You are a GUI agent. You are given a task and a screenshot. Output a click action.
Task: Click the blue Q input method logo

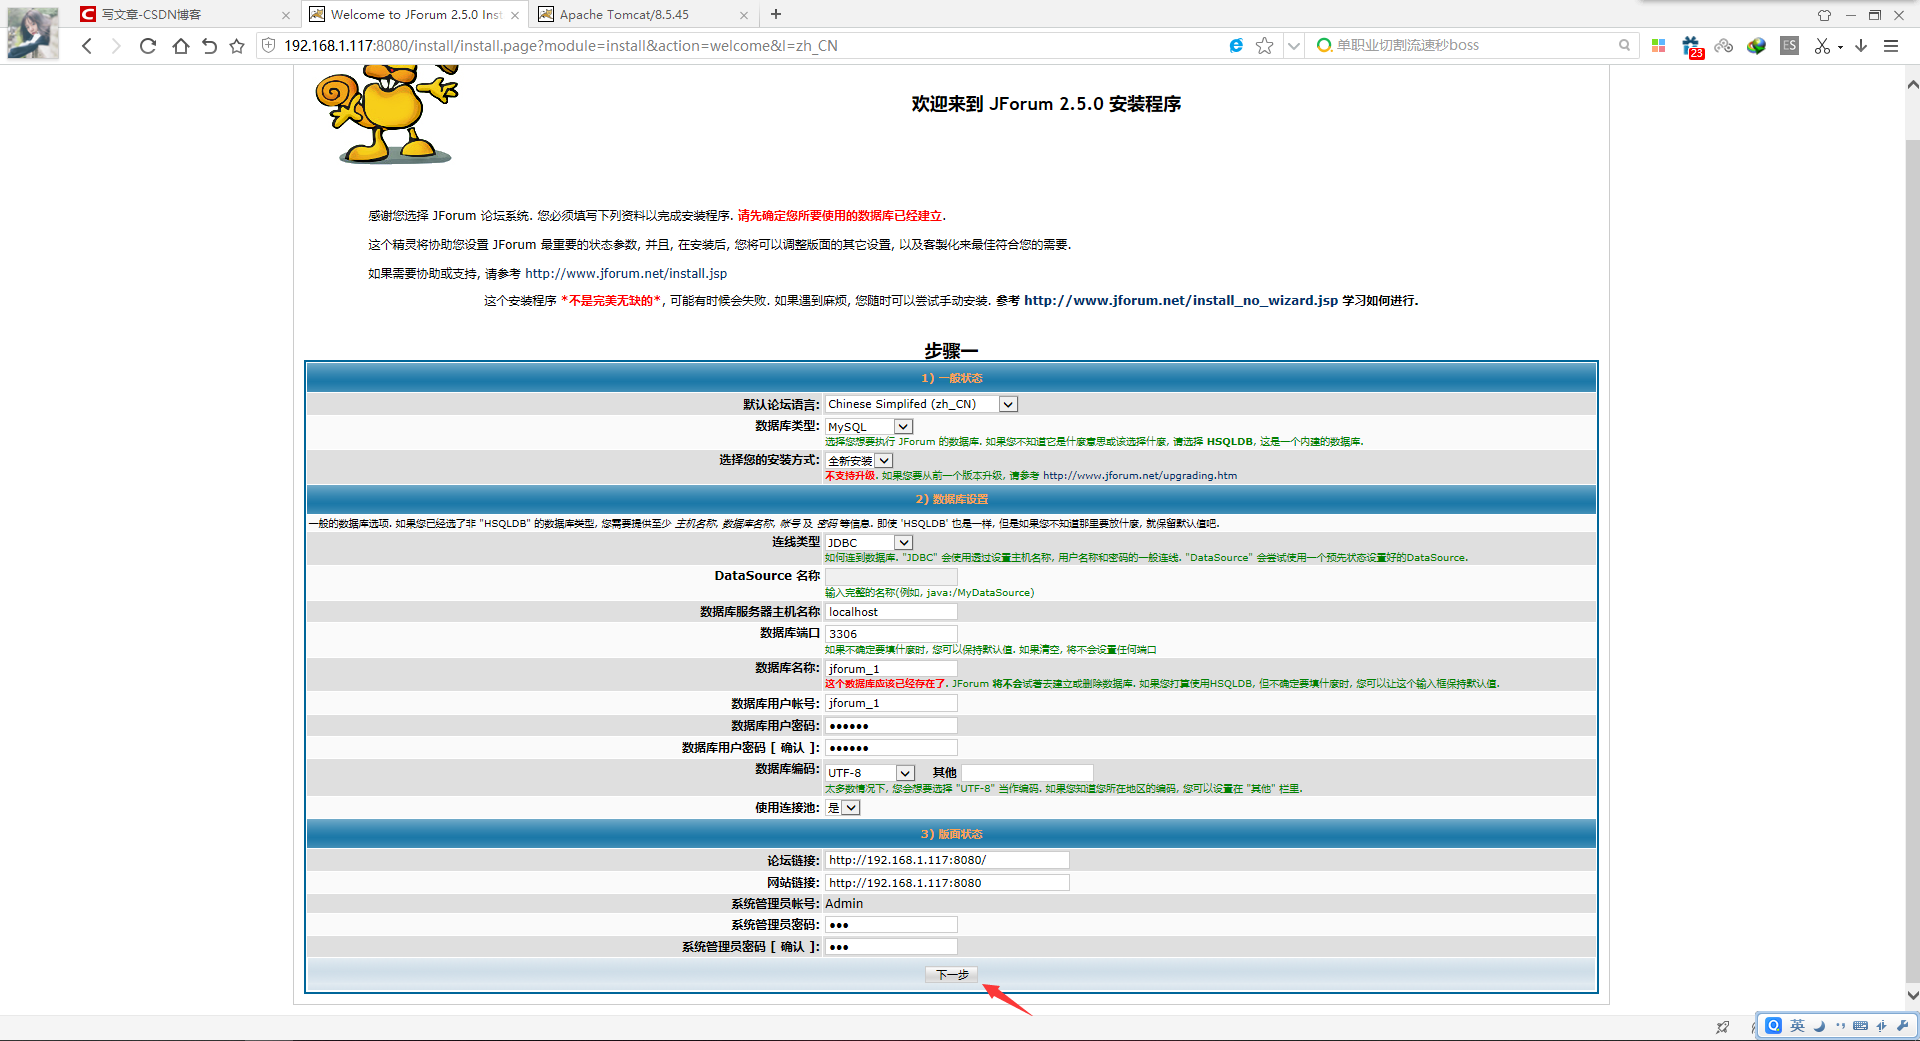(x=1774, y=1025)
